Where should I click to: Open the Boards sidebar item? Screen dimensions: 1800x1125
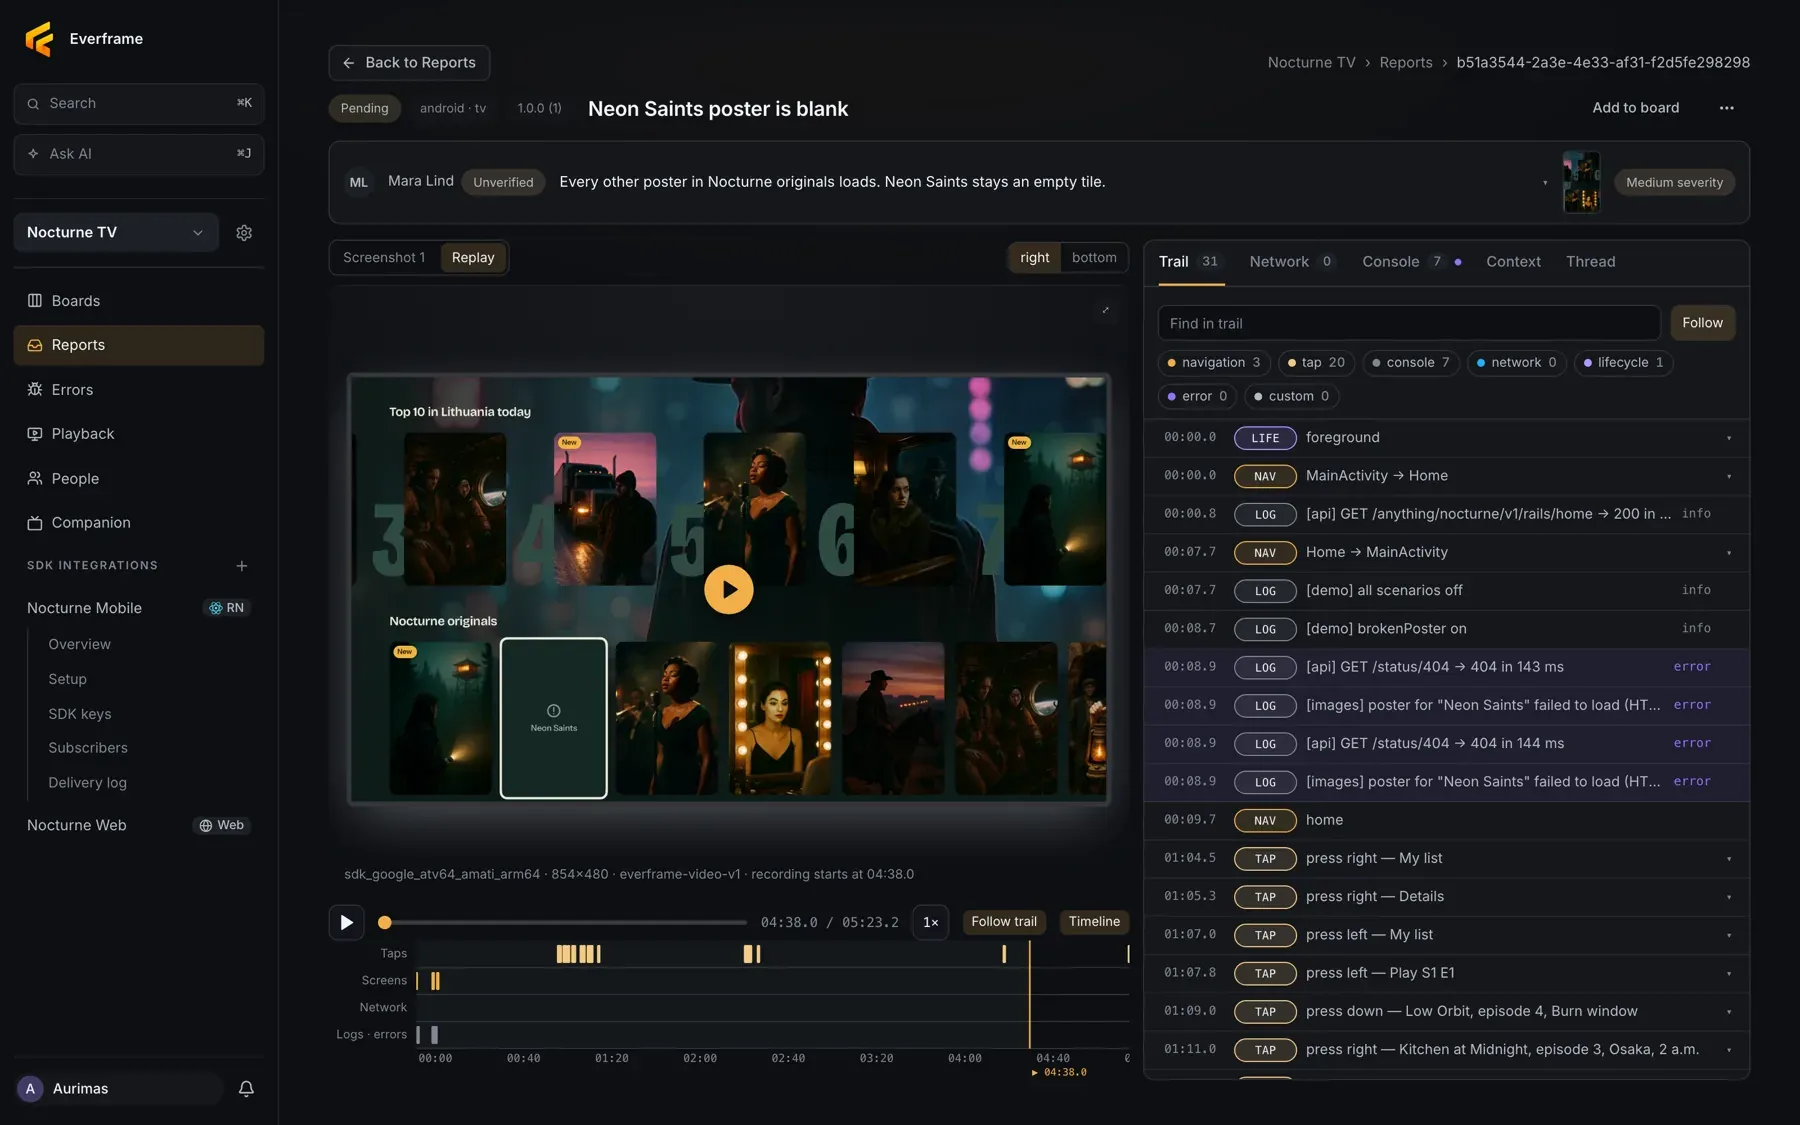click(x=139, y=301)
